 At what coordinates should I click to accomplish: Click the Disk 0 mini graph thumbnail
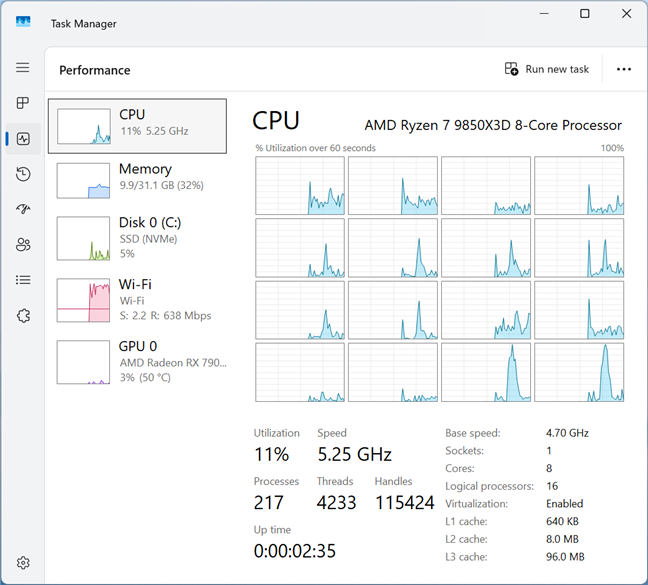pyautogui.click(x=83, y=238)
